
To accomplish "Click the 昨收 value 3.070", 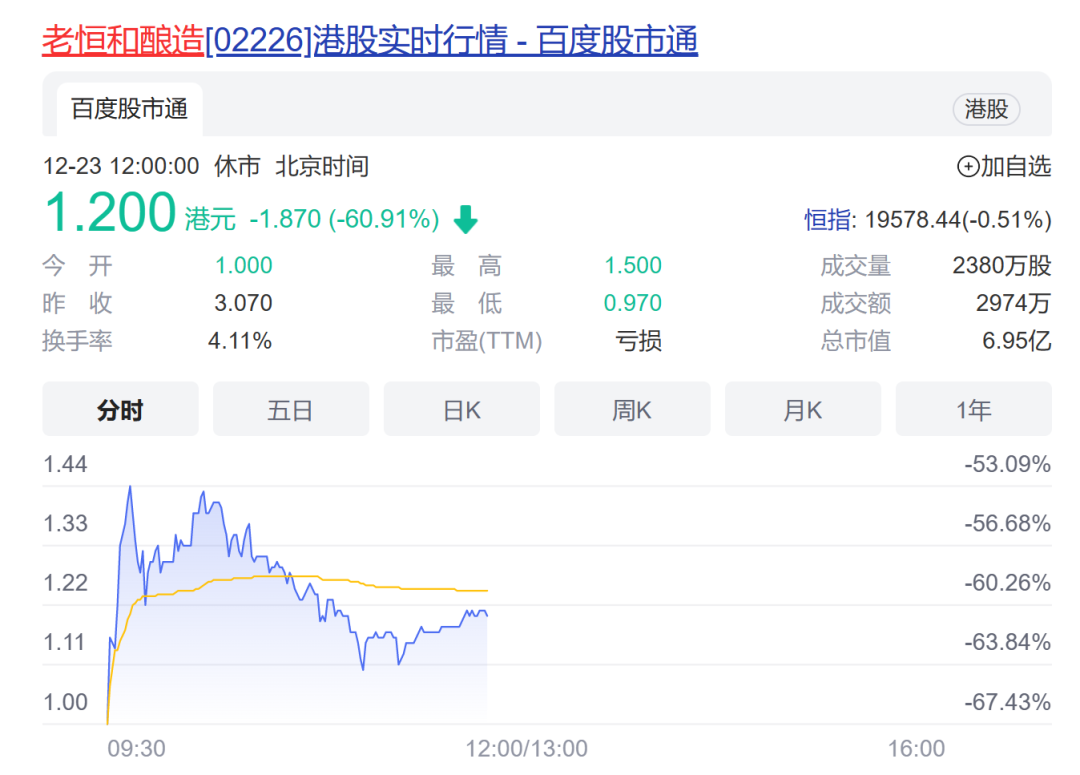I will click(x=243, y=303).
